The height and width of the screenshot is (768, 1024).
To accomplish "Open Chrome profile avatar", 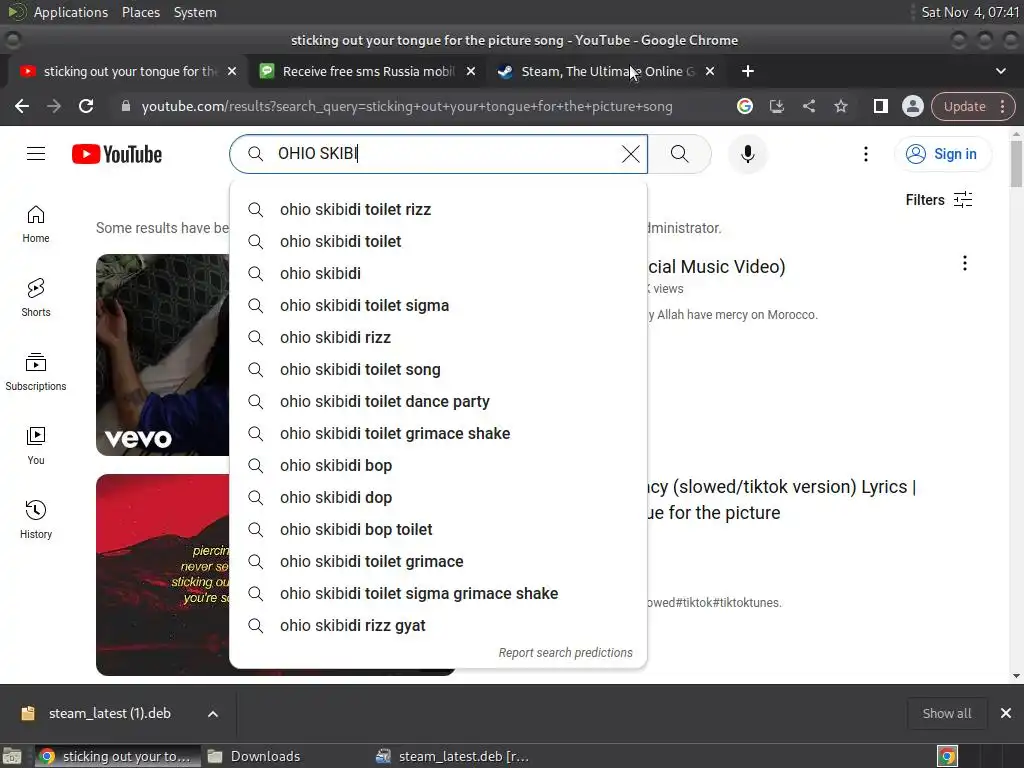I will (912, 106).
